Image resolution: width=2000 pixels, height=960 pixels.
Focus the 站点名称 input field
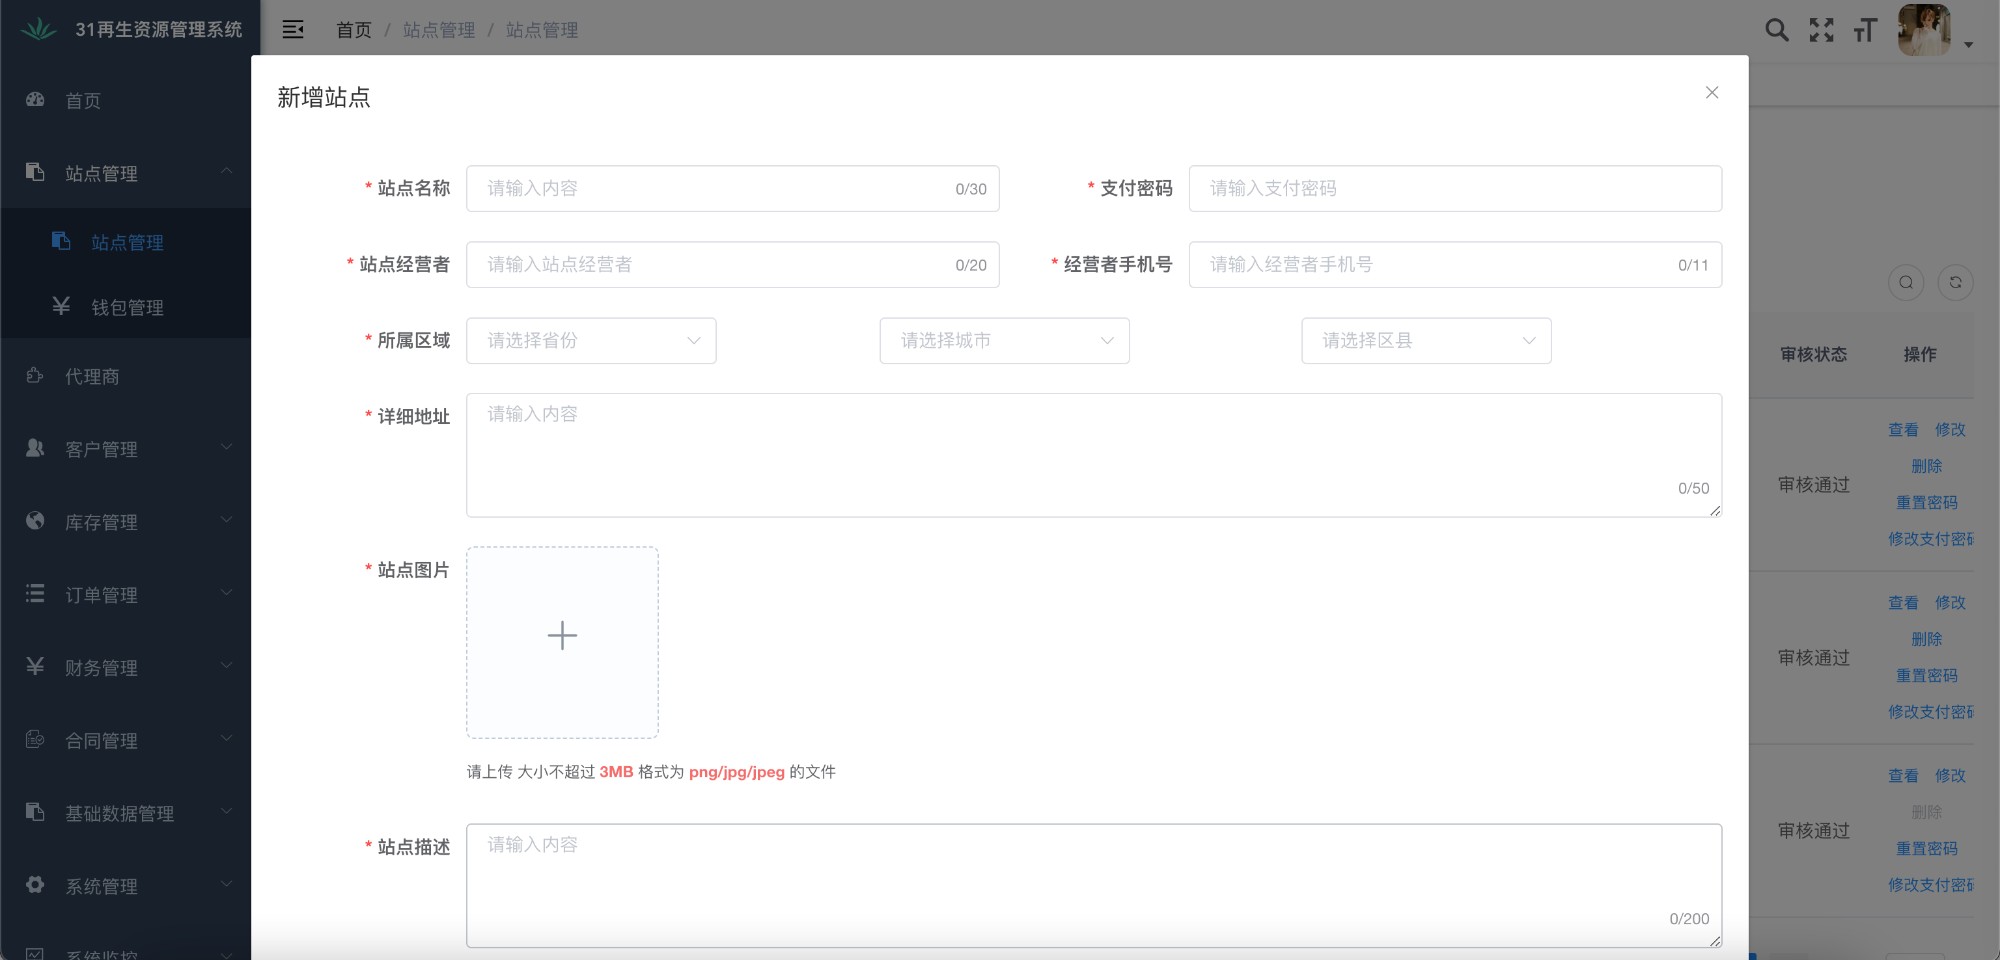tap(732, 188)
